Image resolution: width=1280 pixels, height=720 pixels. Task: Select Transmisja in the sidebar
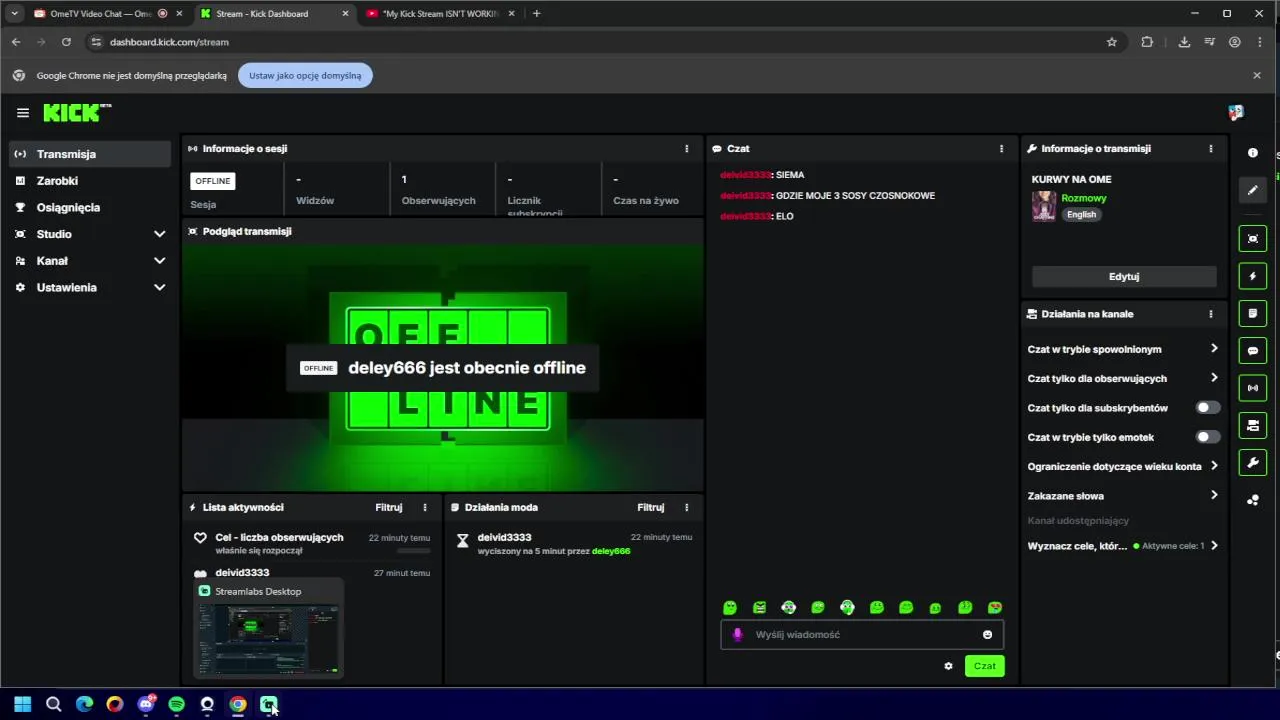click(90, 154)
